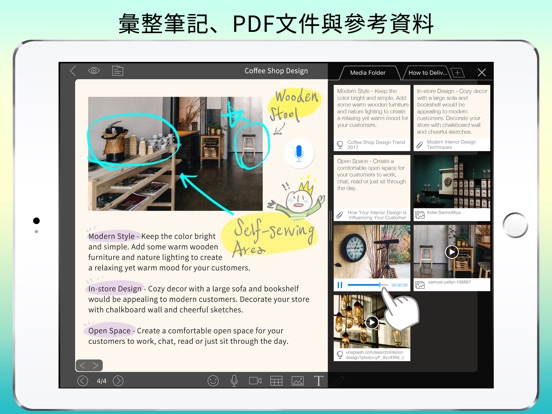
Task: Open the How to Deliv... tab
Action: pos(427,73)
